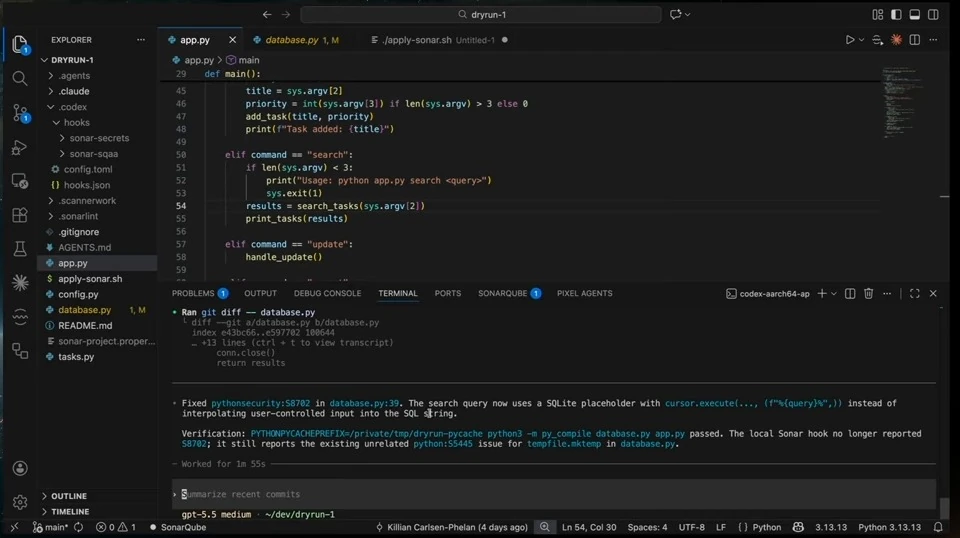Open the new terminal launch profile dropdown
The image size is (960, 538).
point(834,294)
